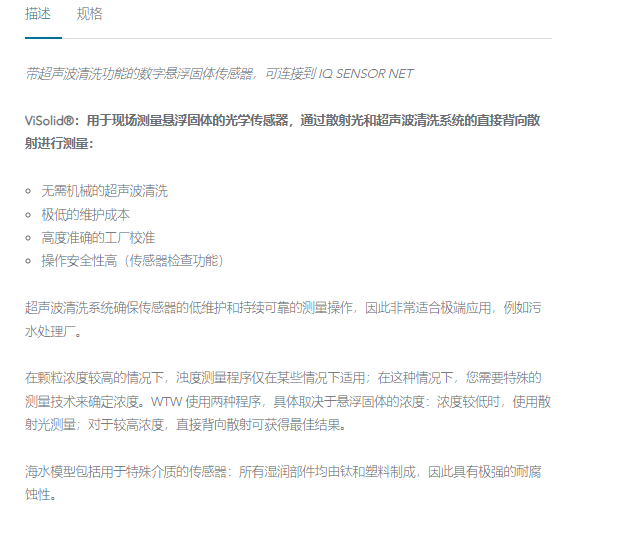Switch to the 描述 tab
This screenshot has width=636, height=548.
(38, 14)
